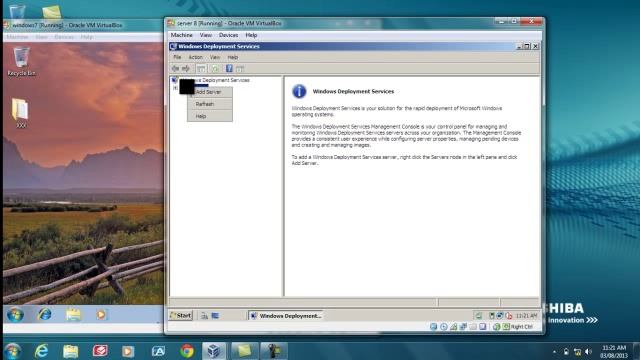Click the Show Desktop quick launch icon
This screenshot has width=640, height=360.
[x=215, y=316]
